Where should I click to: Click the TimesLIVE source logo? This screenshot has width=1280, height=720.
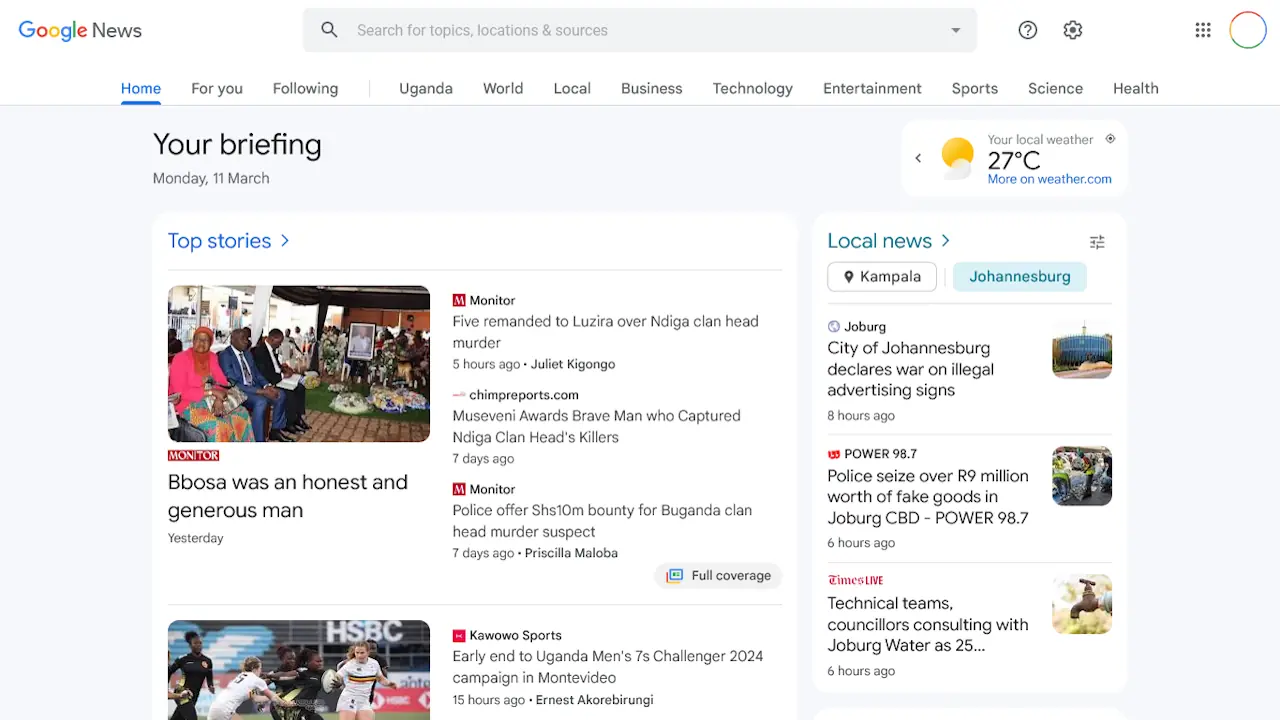click(x=856, y=580)
